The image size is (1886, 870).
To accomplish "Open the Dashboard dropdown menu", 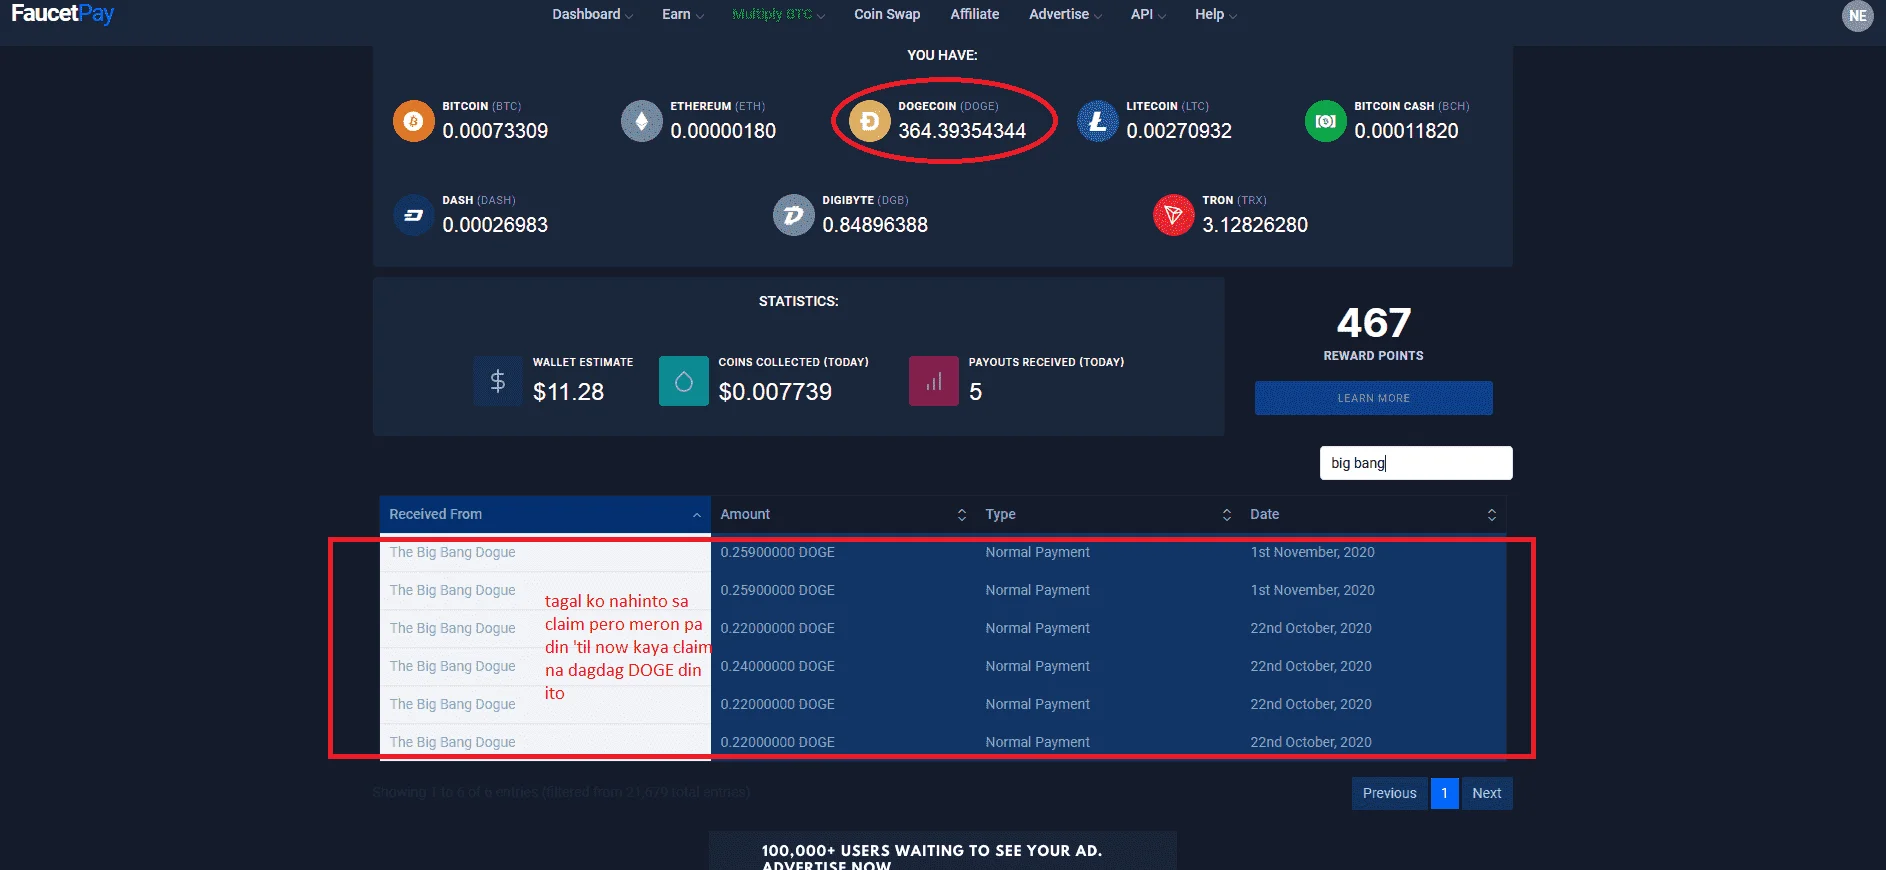I will [x=592, y=14].
